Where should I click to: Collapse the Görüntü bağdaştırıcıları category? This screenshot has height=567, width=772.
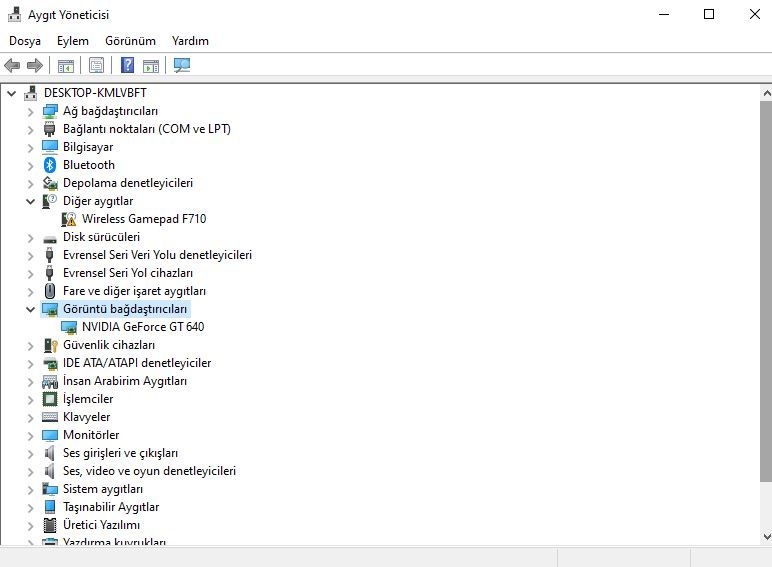(x=31, y=310)
